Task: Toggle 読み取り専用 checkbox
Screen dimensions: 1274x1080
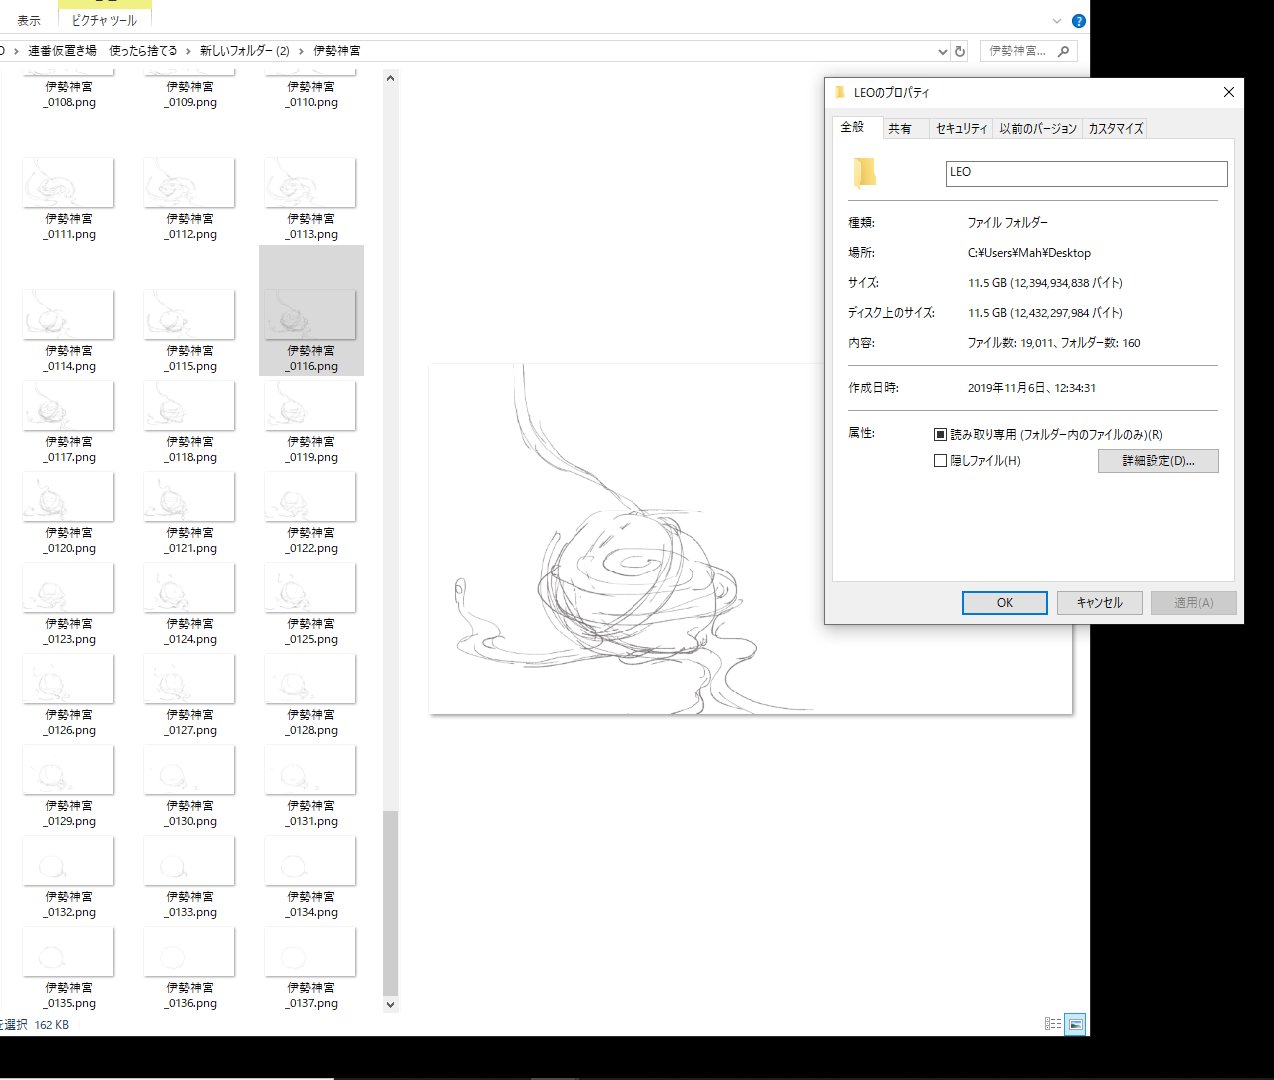Action: 940,435
